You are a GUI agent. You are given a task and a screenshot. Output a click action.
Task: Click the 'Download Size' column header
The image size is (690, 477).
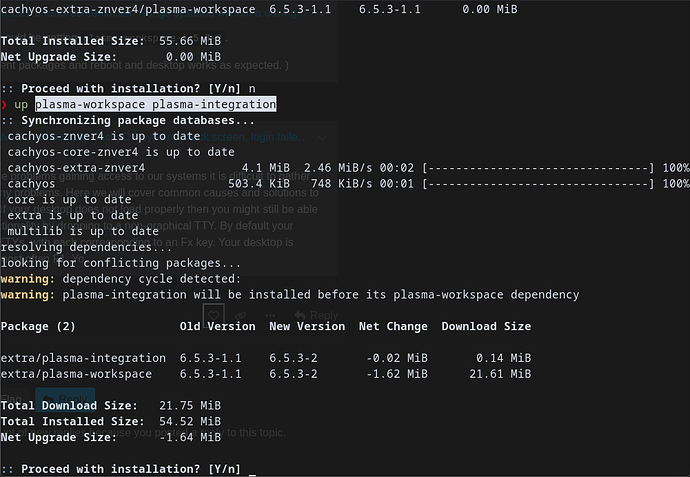(486, 326)
